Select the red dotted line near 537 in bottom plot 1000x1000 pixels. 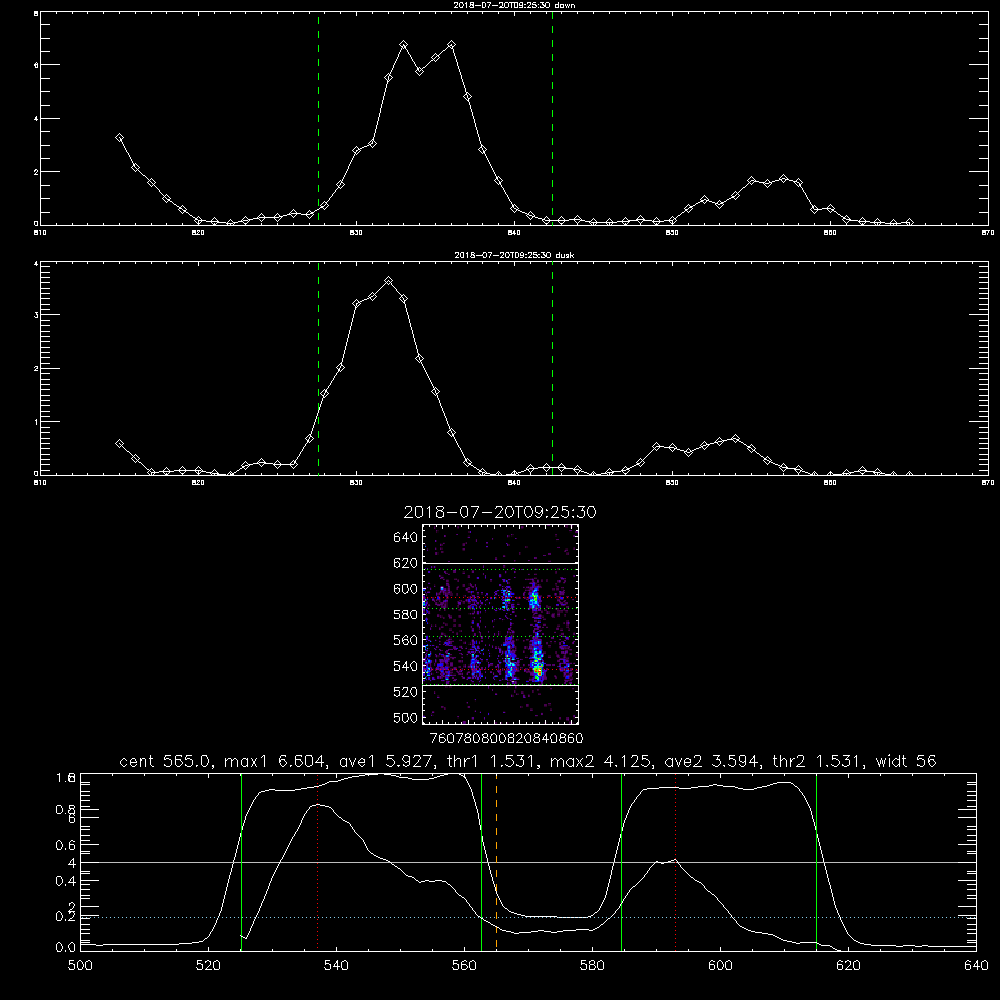coord(318,862)
